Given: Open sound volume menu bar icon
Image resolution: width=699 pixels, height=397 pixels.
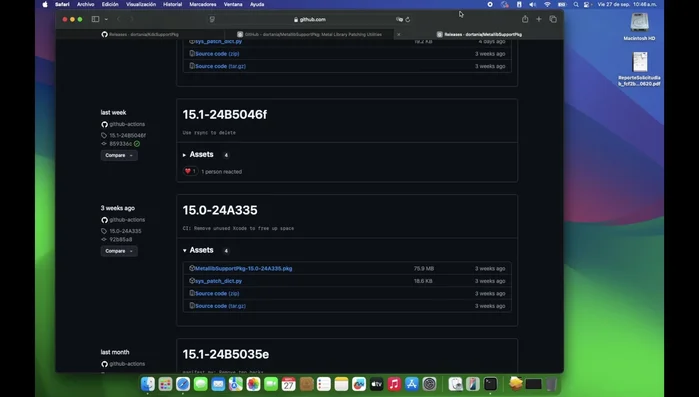Looking at the screenshot, I should 533,4.
